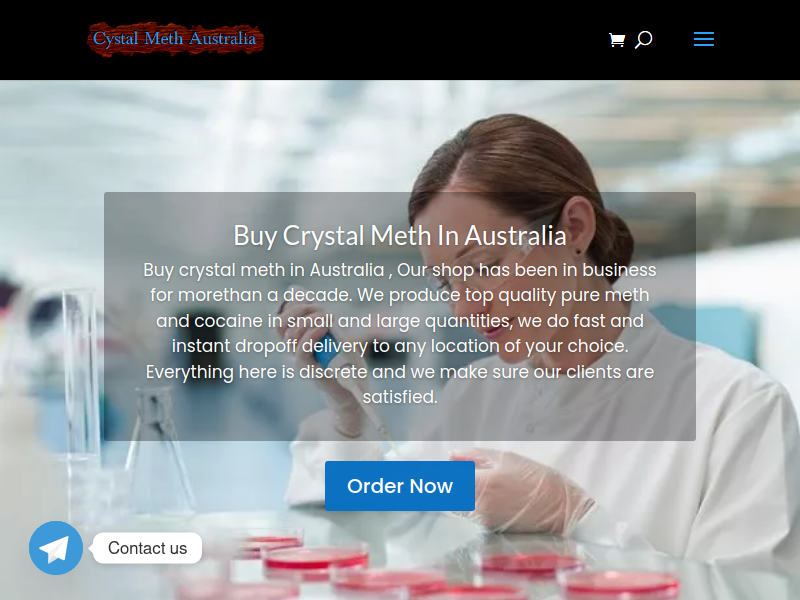This screenshot has width=800, height=600.
Task: Click the paragraph starting 'Buy crystal meth in Australia'
Action: (400, 333)
